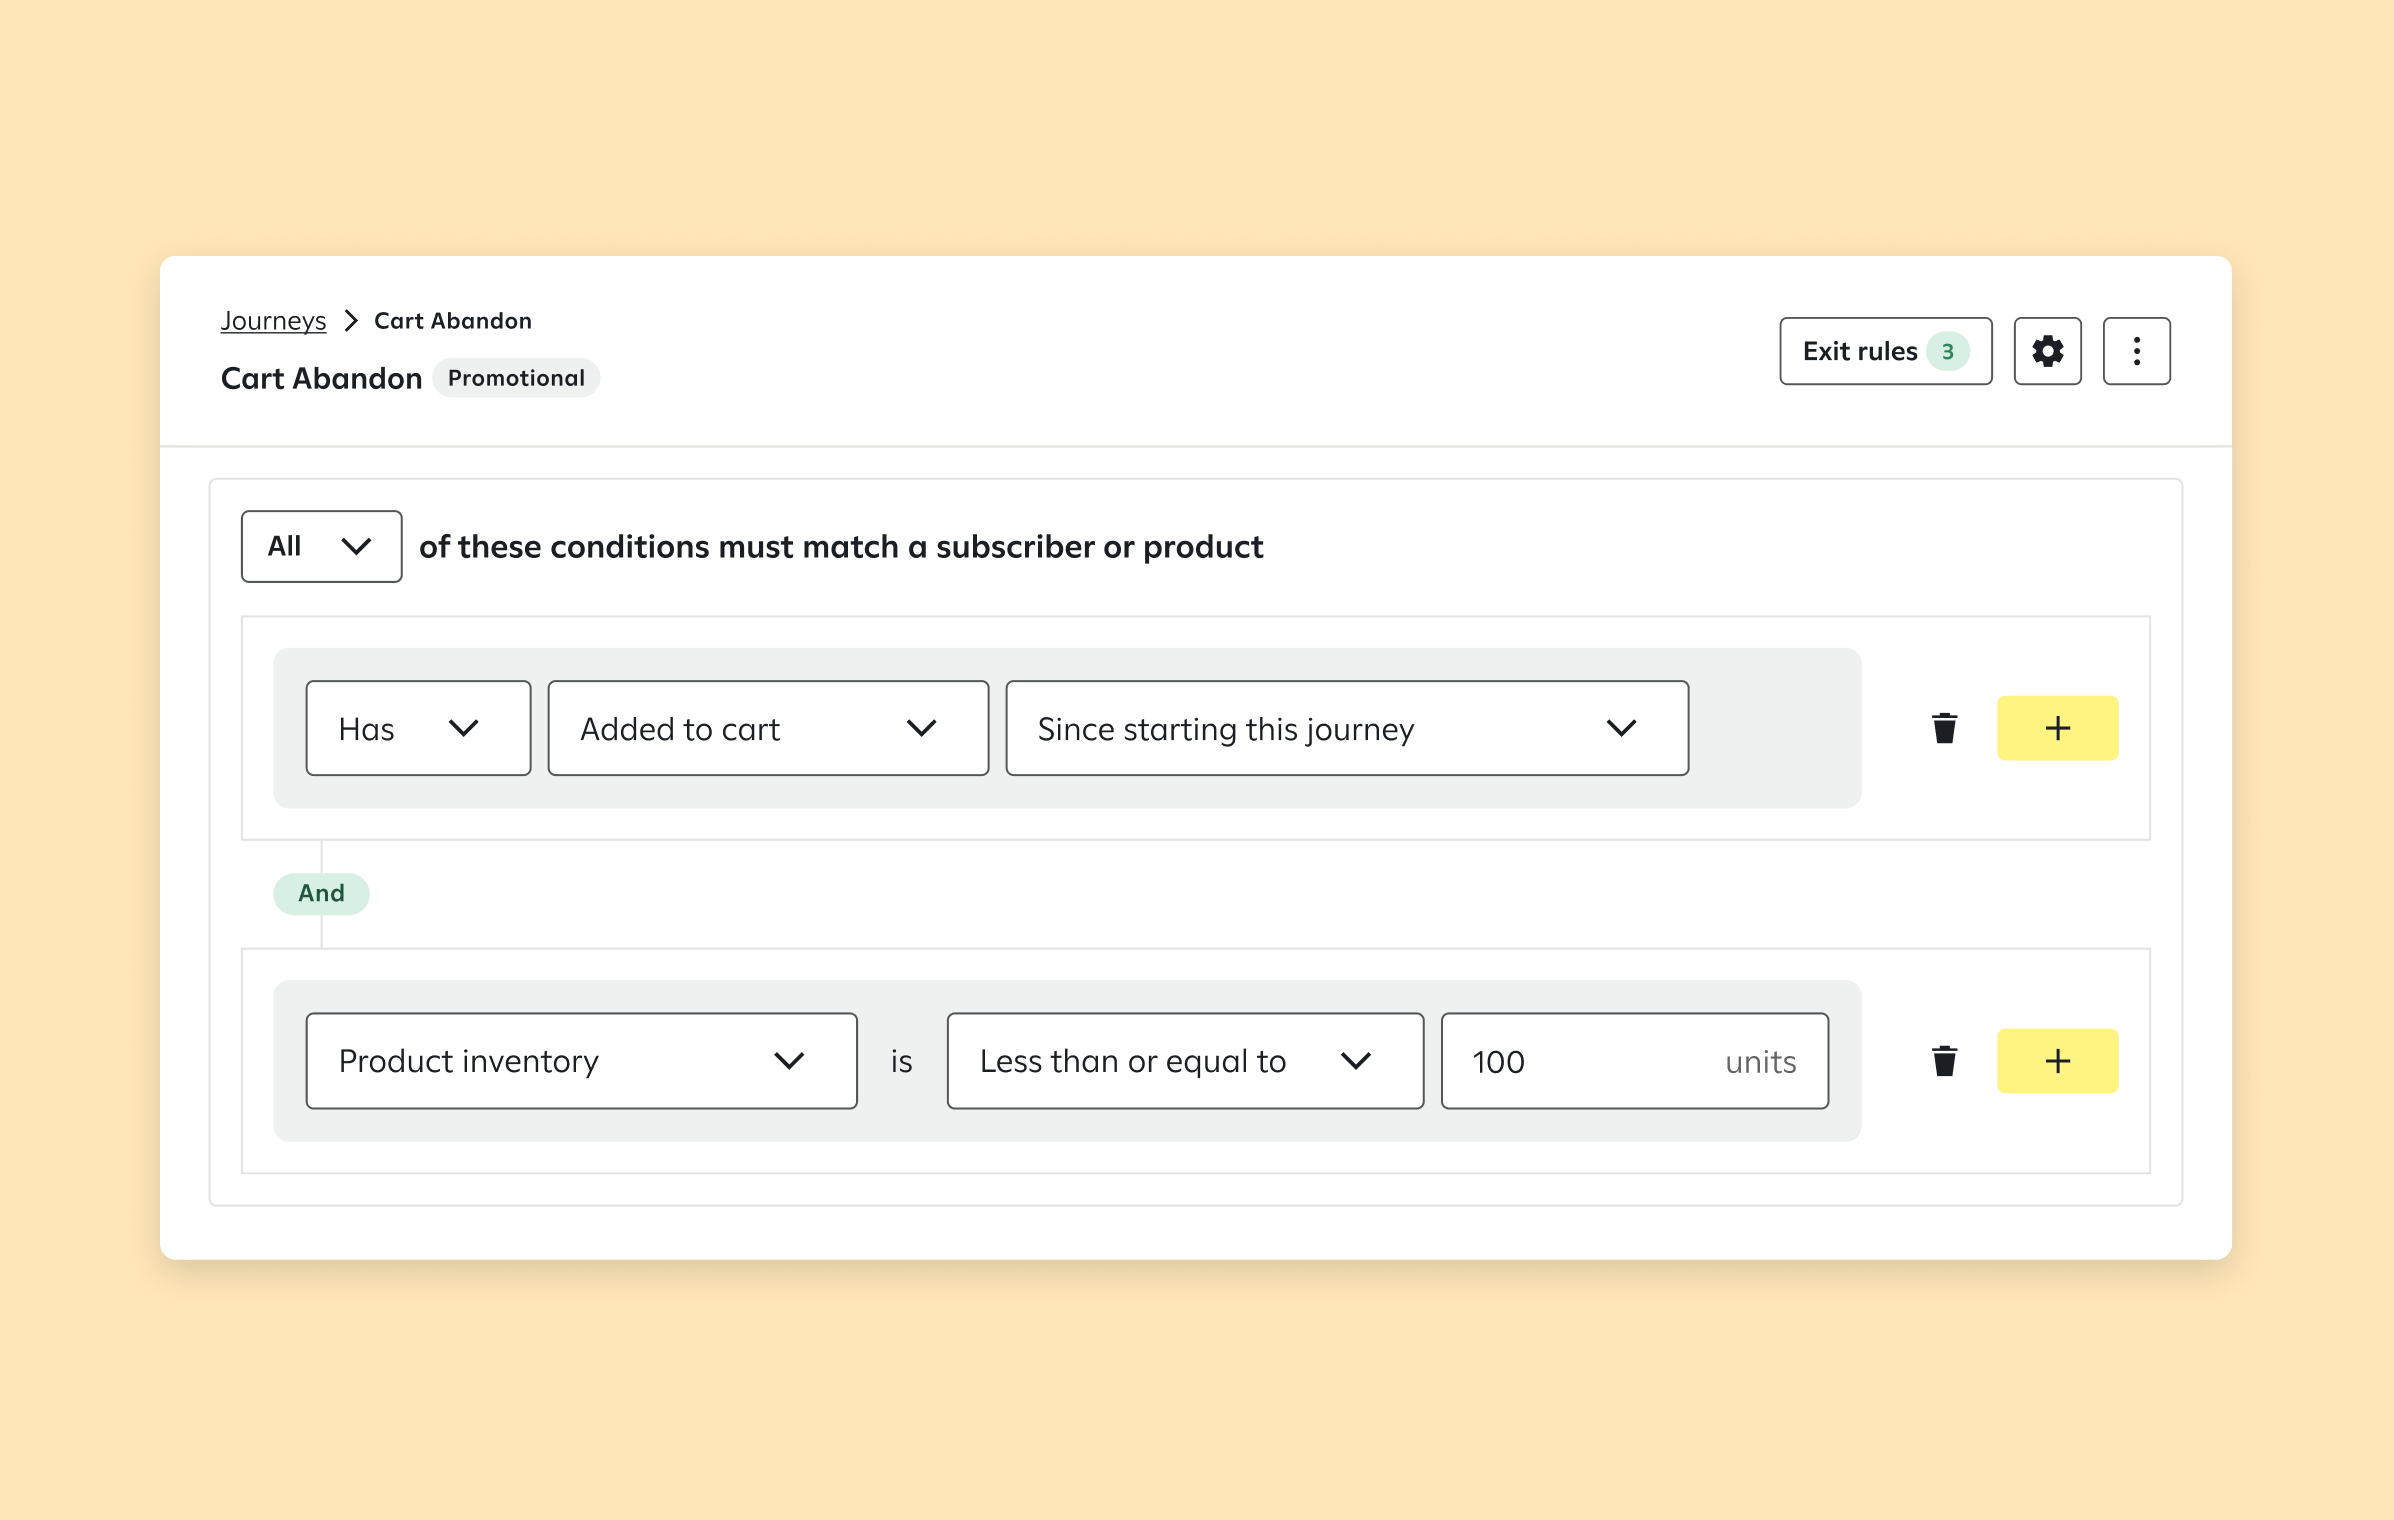Click the Exit rules count badge
This screenshot has height=1520, width=2394.
pyautogui.click(x=1947, y=352)
